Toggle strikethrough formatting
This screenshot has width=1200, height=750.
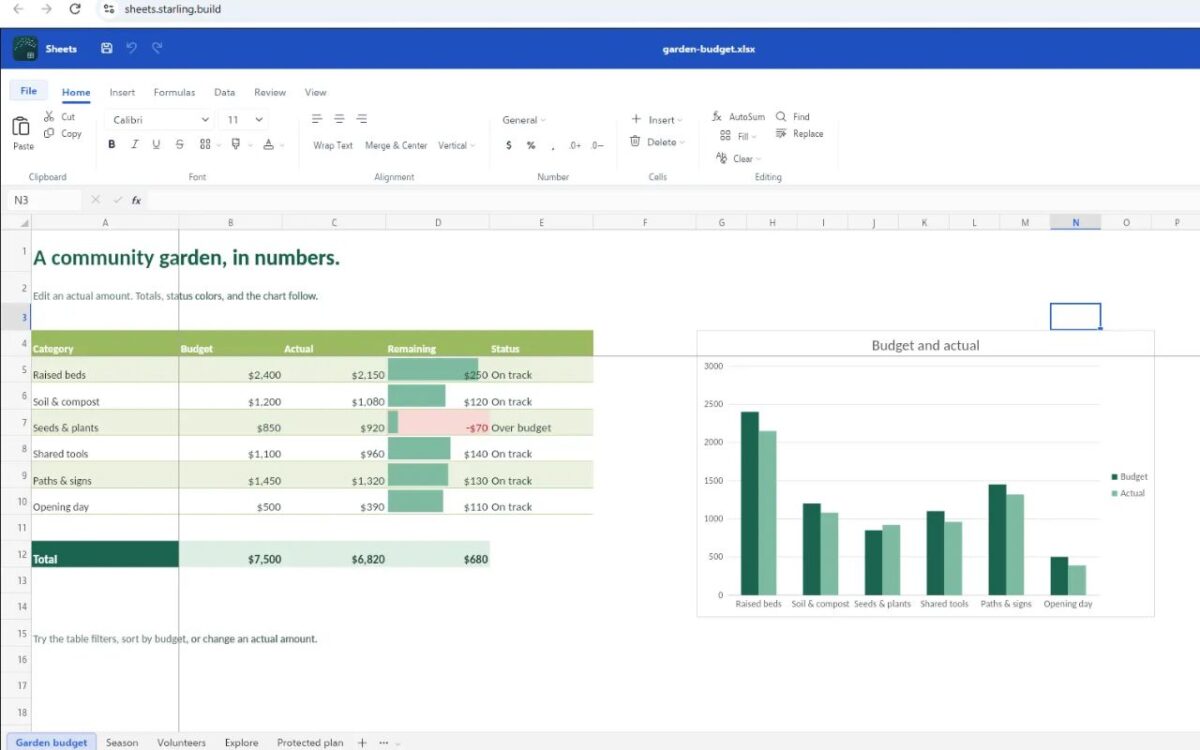[180, 145]
